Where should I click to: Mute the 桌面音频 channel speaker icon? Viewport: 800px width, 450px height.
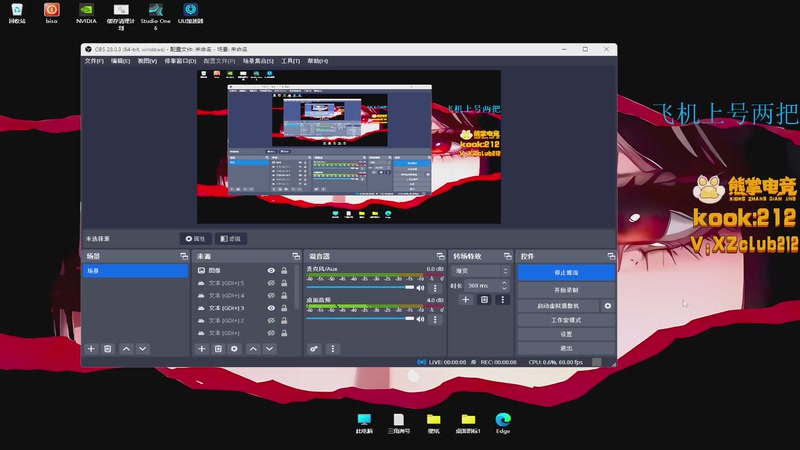(420, 319)
